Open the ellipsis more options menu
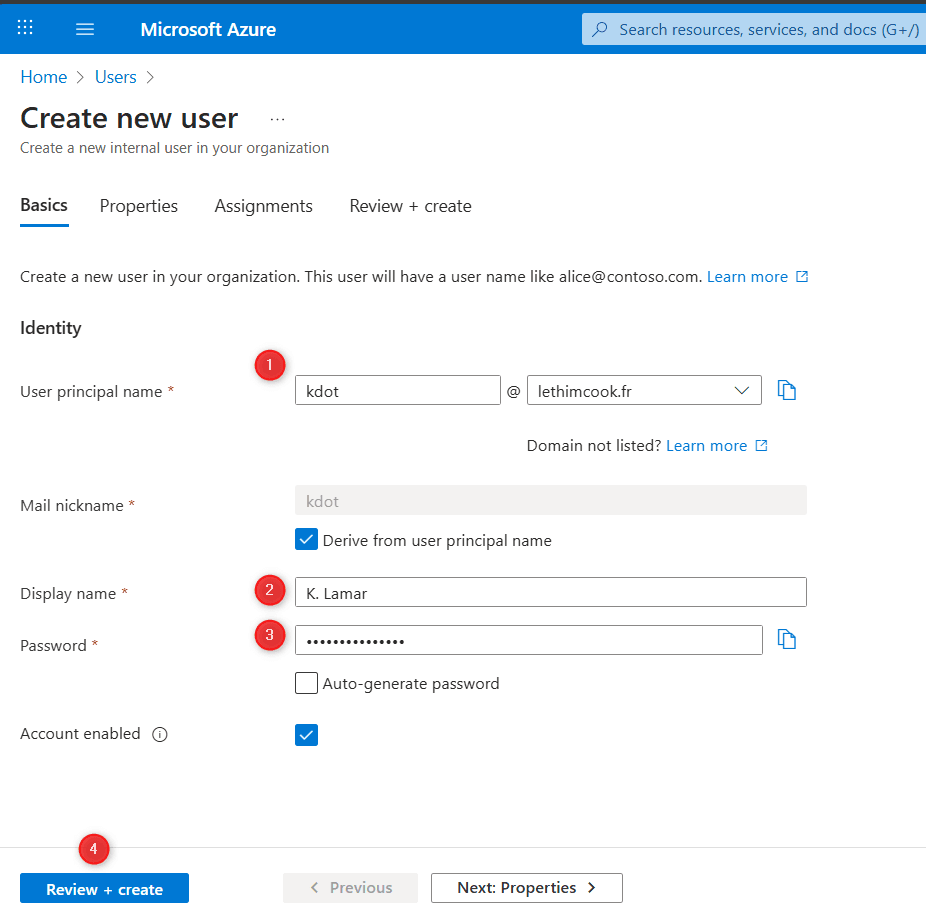 click(x=277, y=119)
